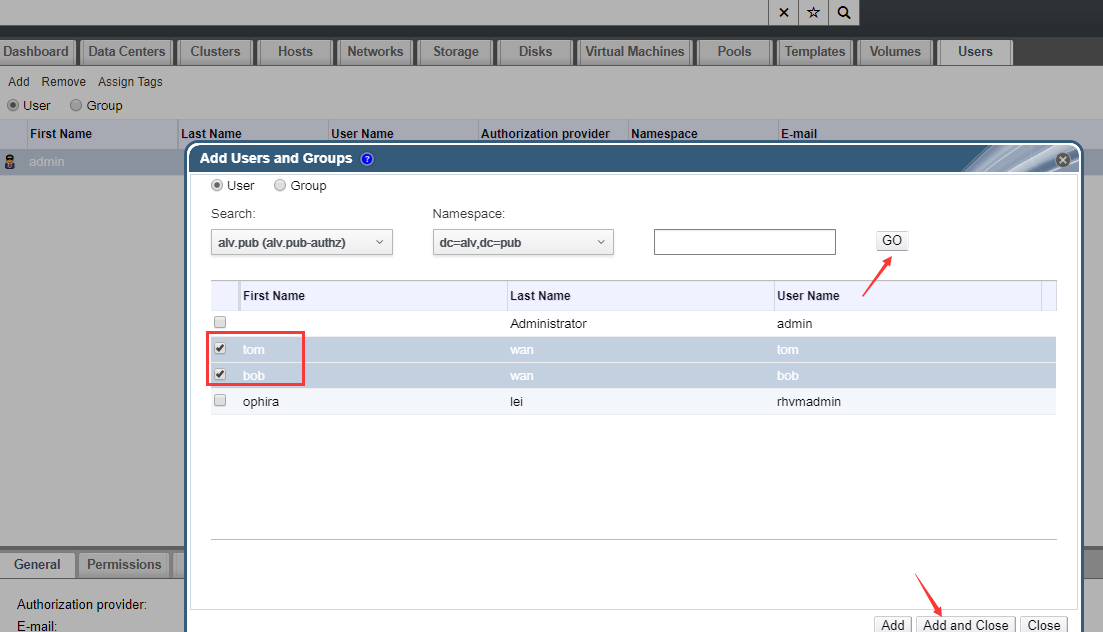Open the Virtual Machines tab
The width and height of the screenshot is (1103, 632).
pyautogui.click(x=635, y=52)
